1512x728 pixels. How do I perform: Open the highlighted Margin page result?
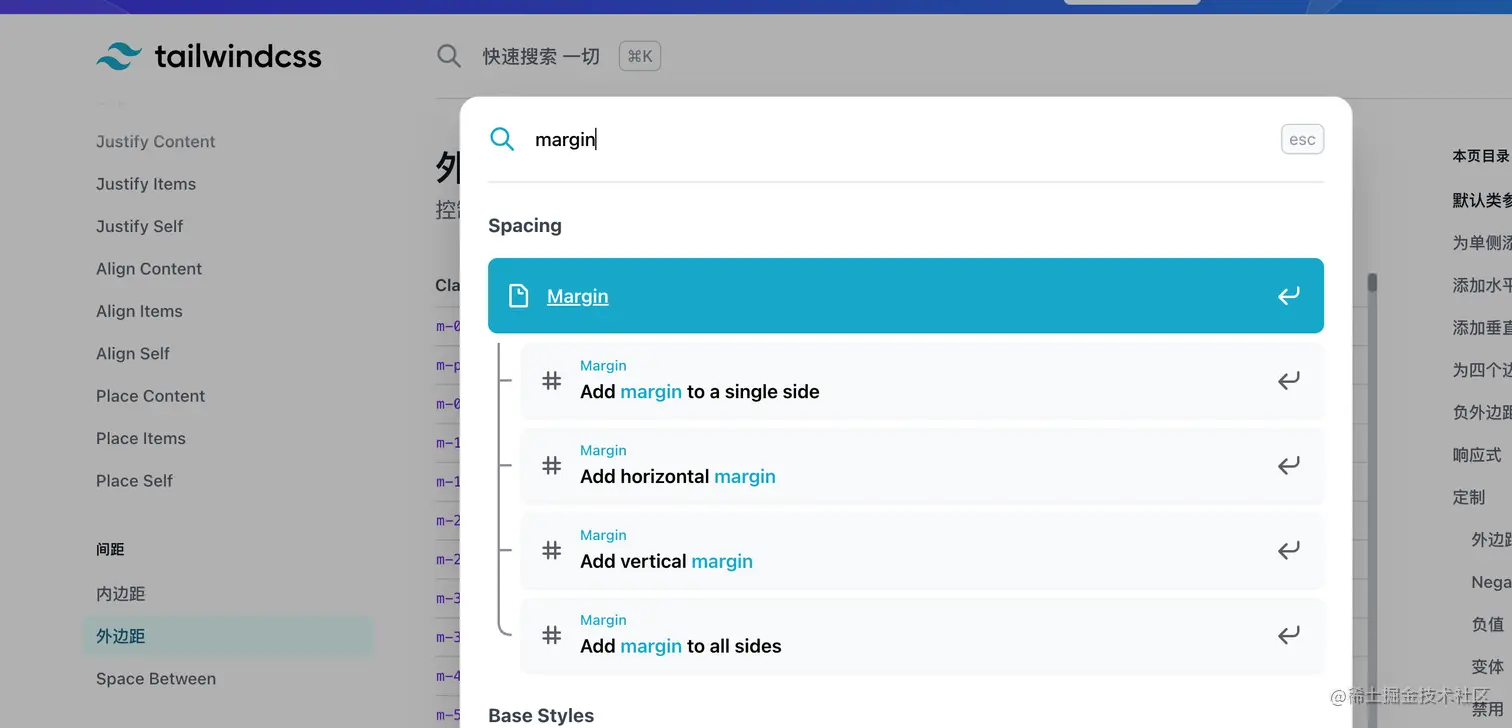[906, 296]
